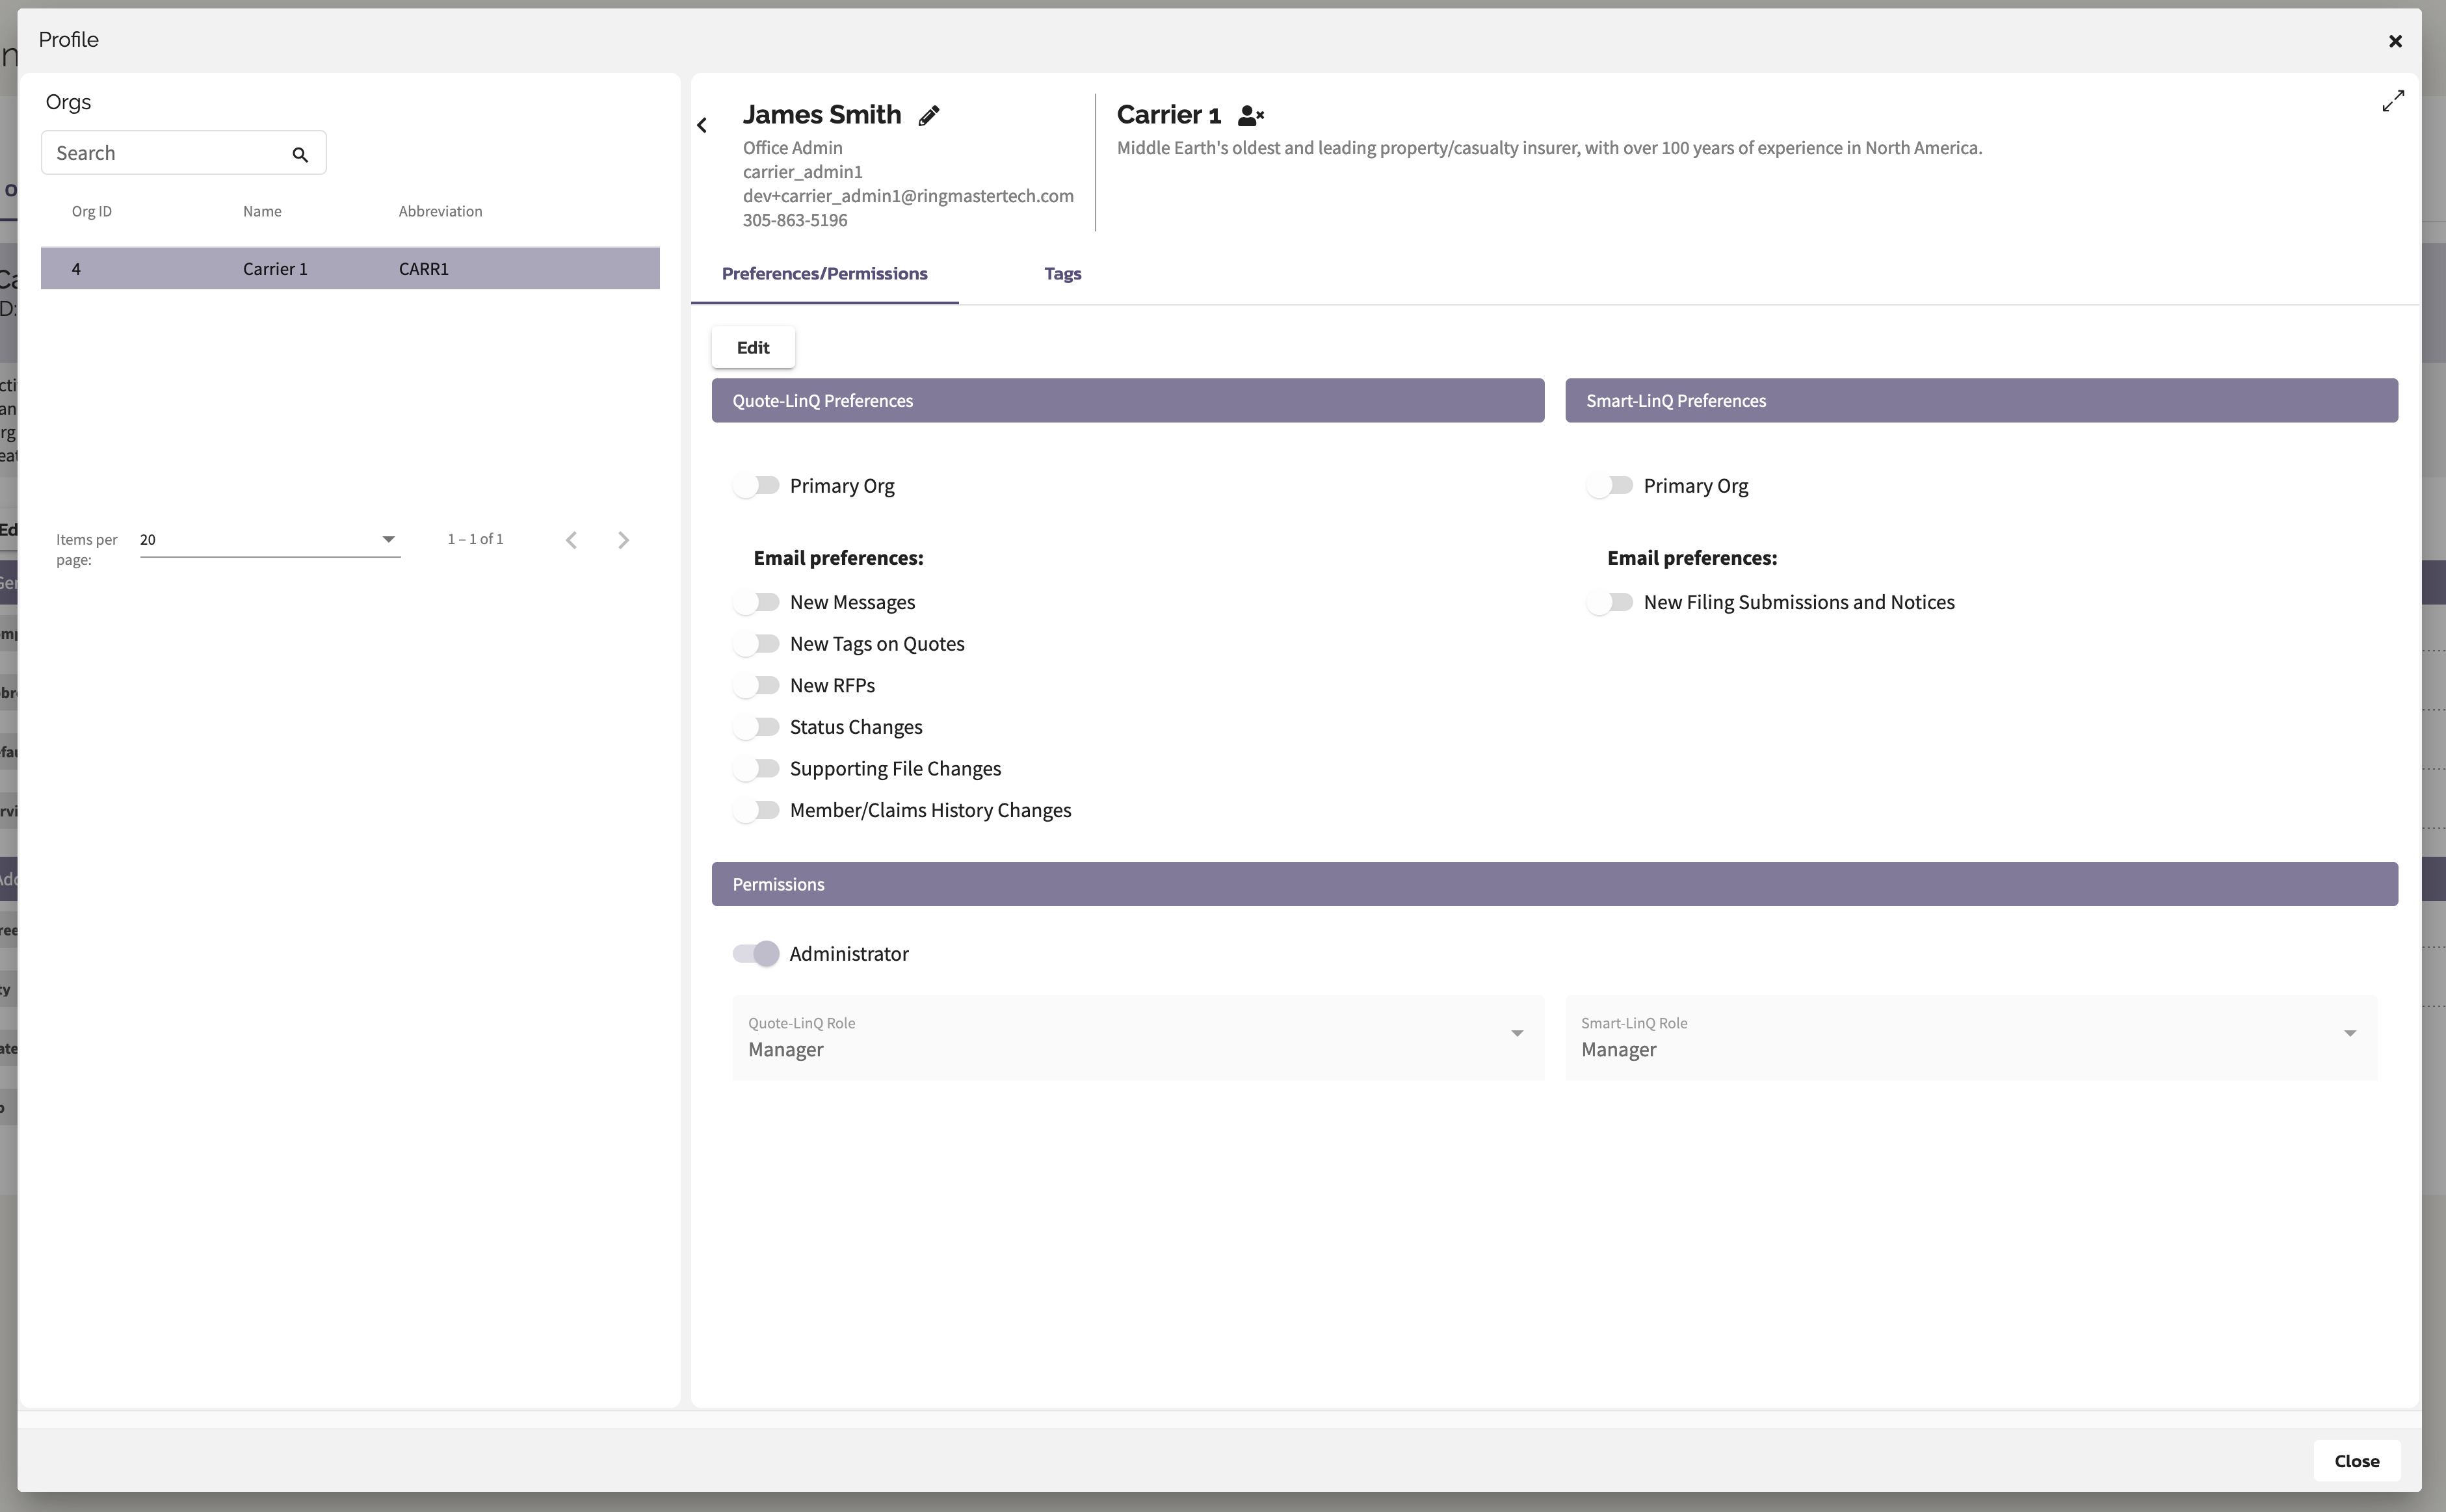Viewport: 2446px width, 1512px height.
Task: Switch to the Tags tab
Action: [x=1062, y=274]
